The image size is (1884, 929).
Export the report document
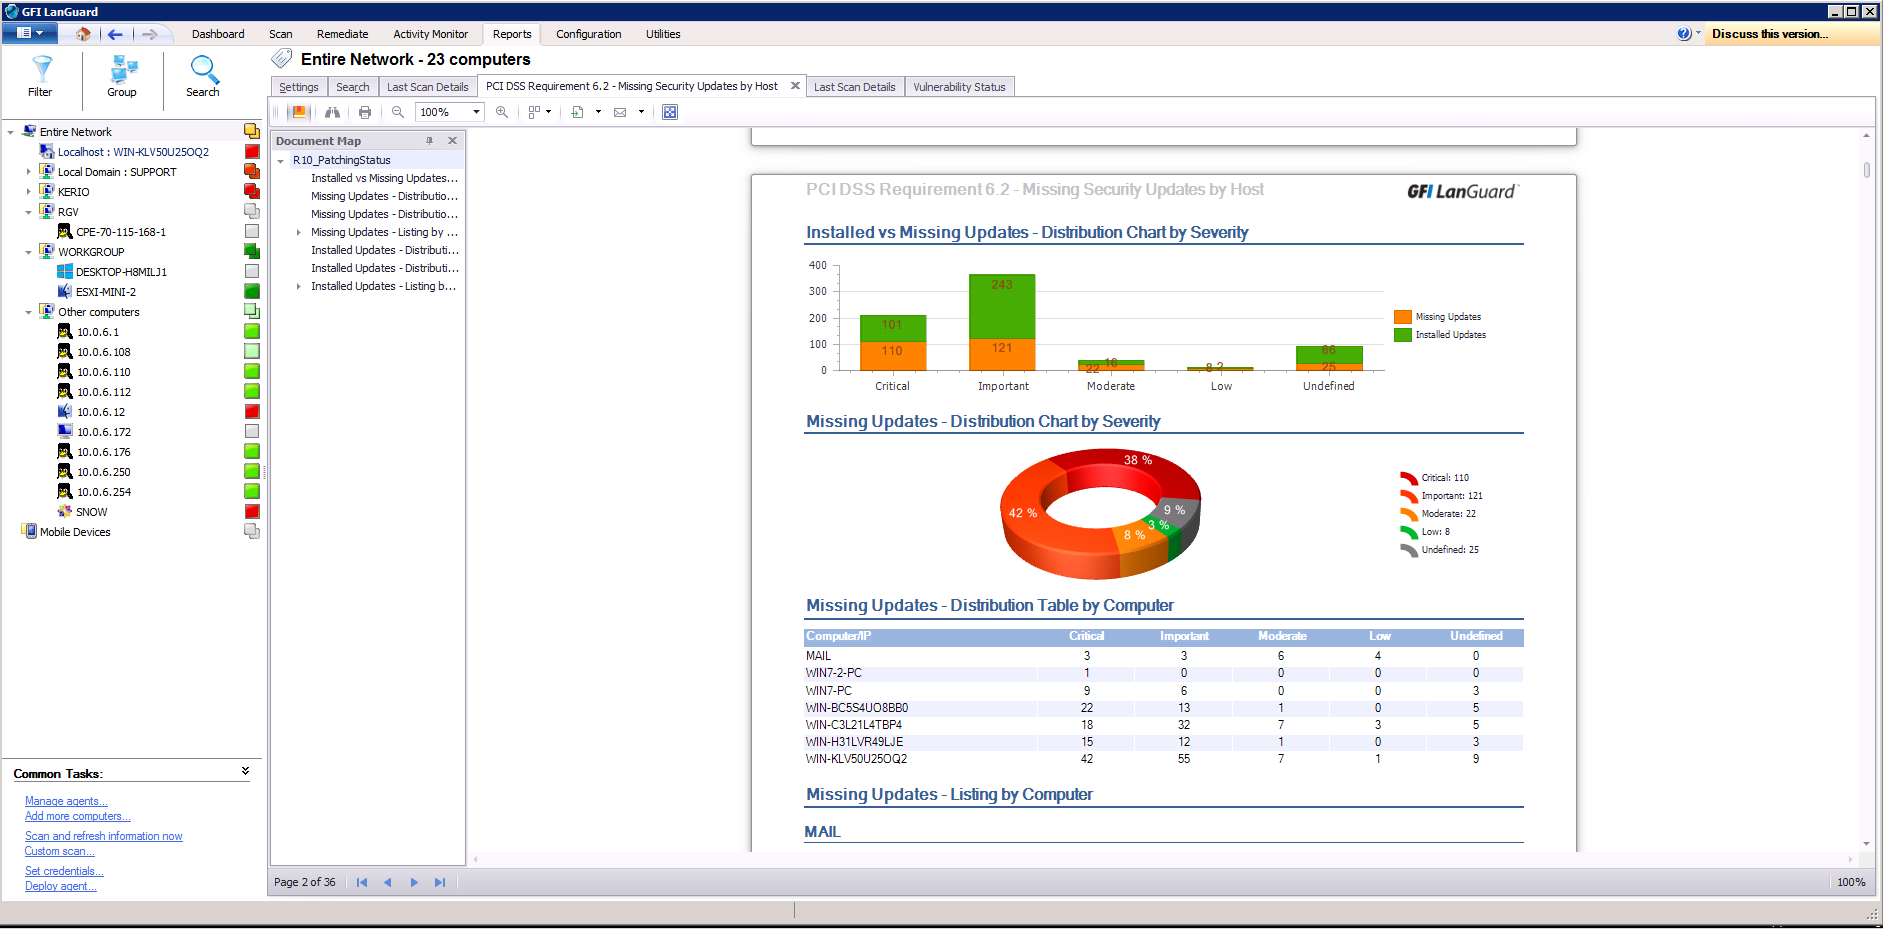(x=577, y=112)
